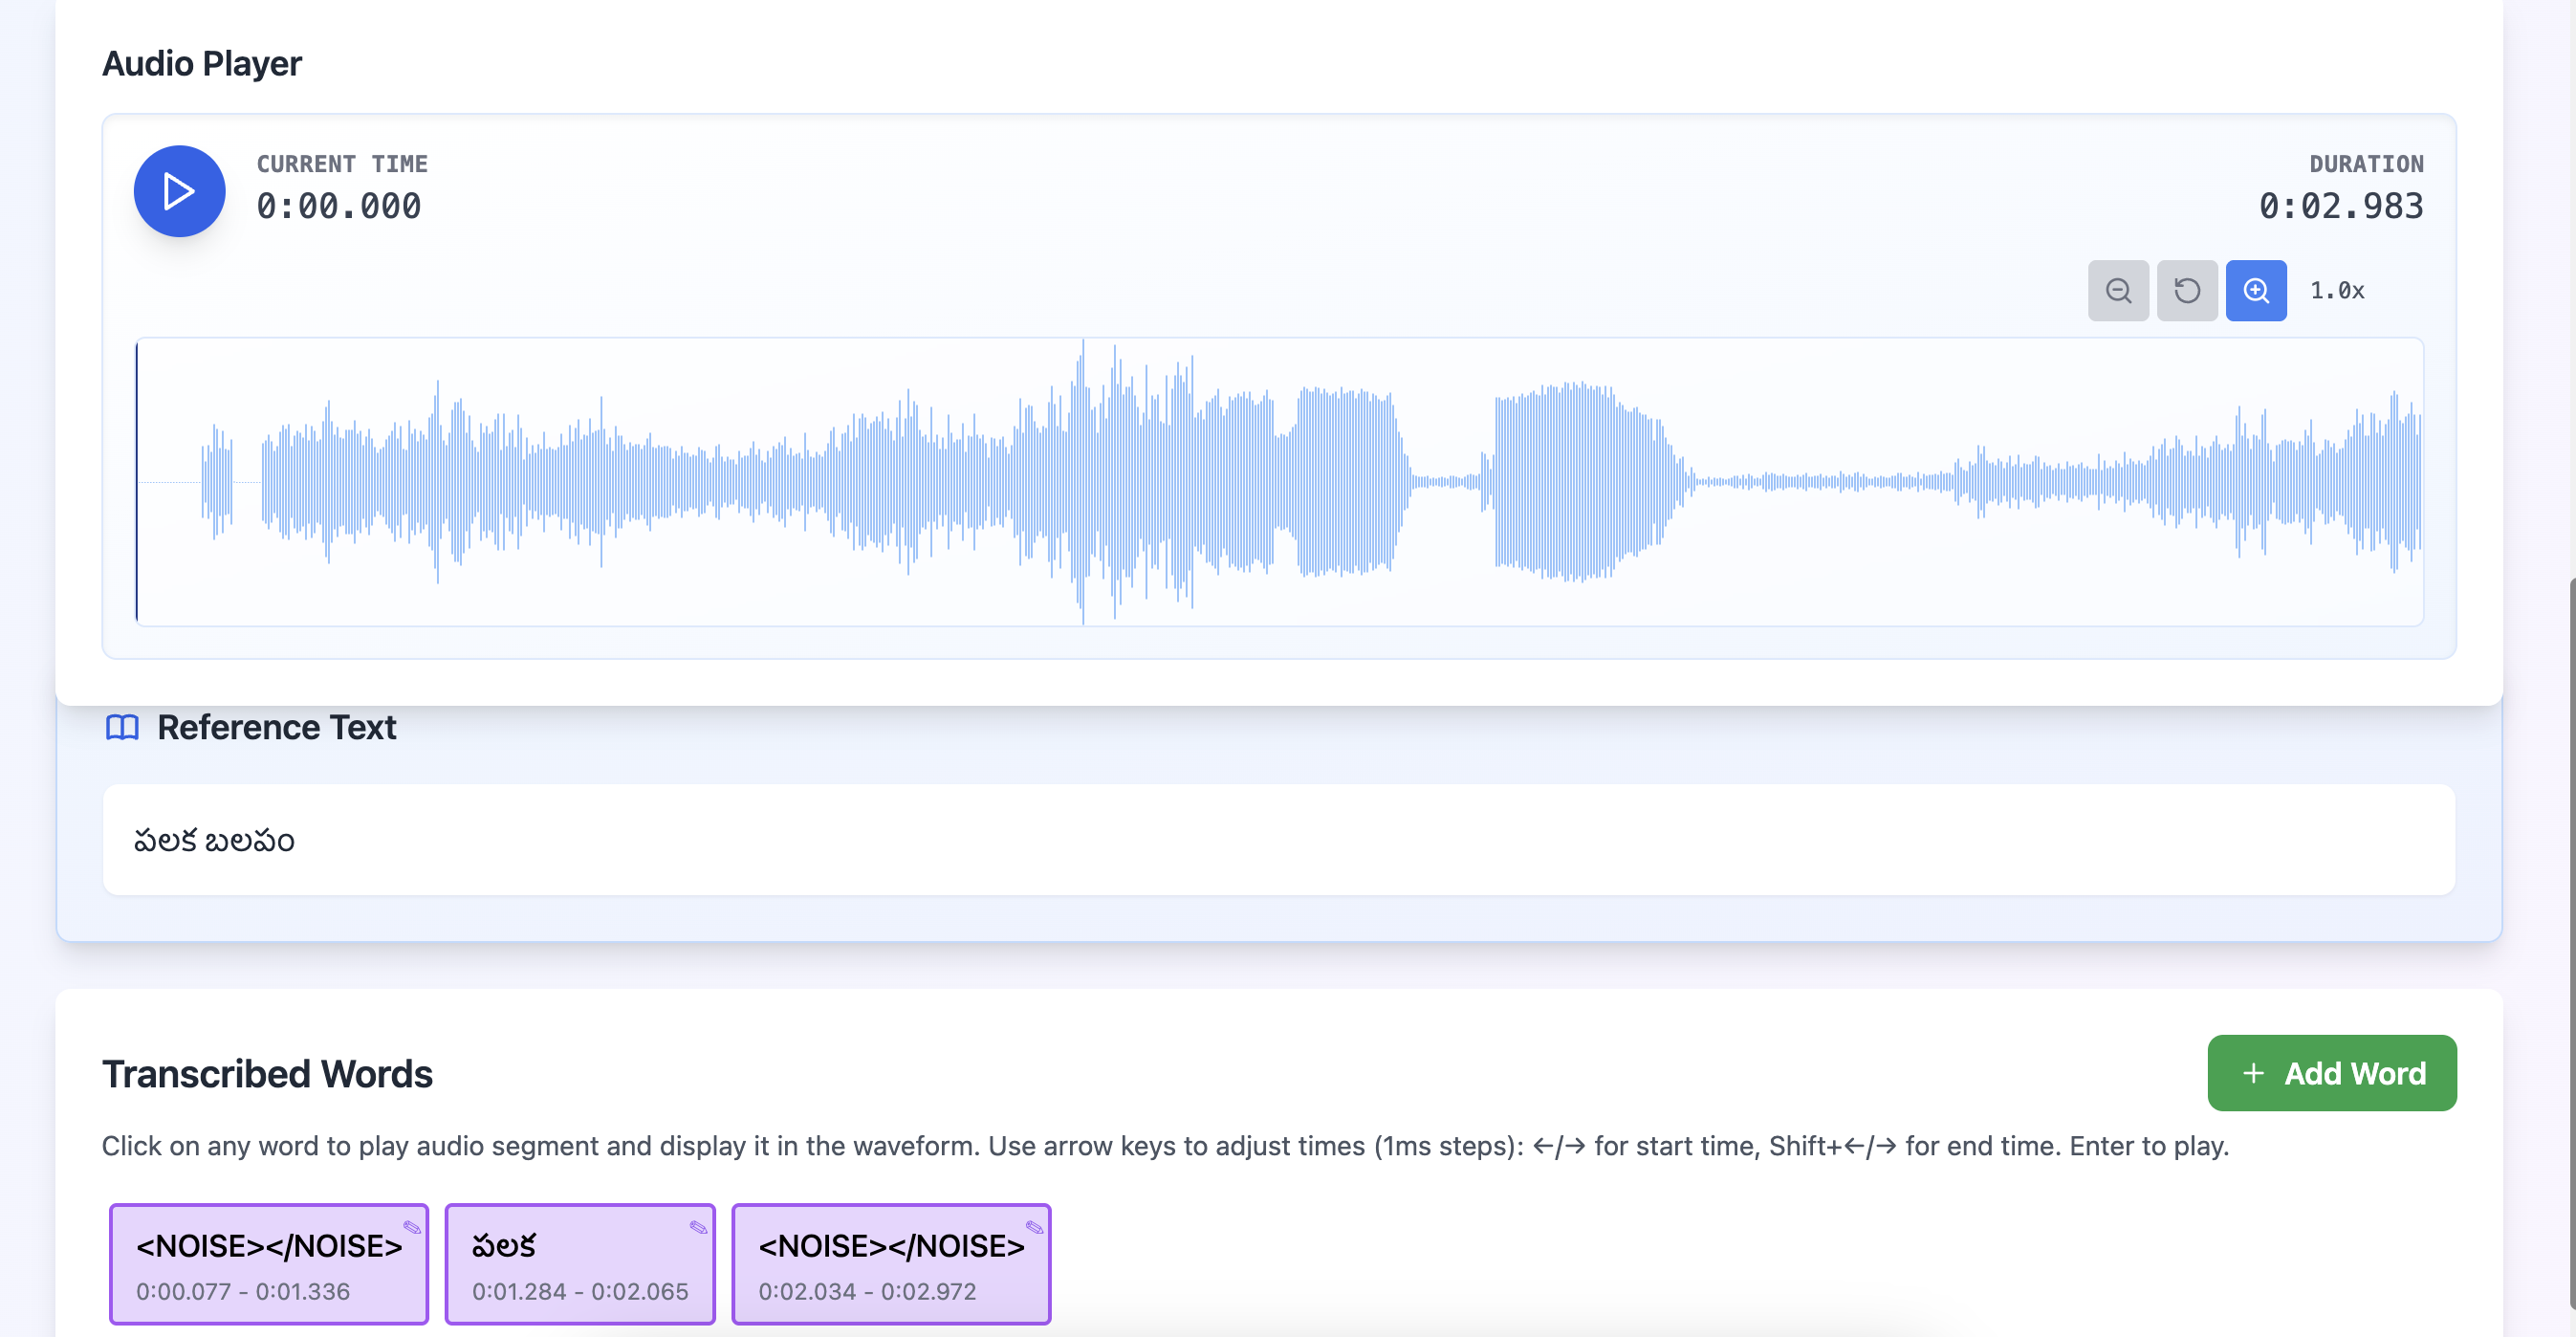The width and height of the screenshot is (2576, 1337).
Task: Select the పలక word chip
Action: coord(579,1264)
